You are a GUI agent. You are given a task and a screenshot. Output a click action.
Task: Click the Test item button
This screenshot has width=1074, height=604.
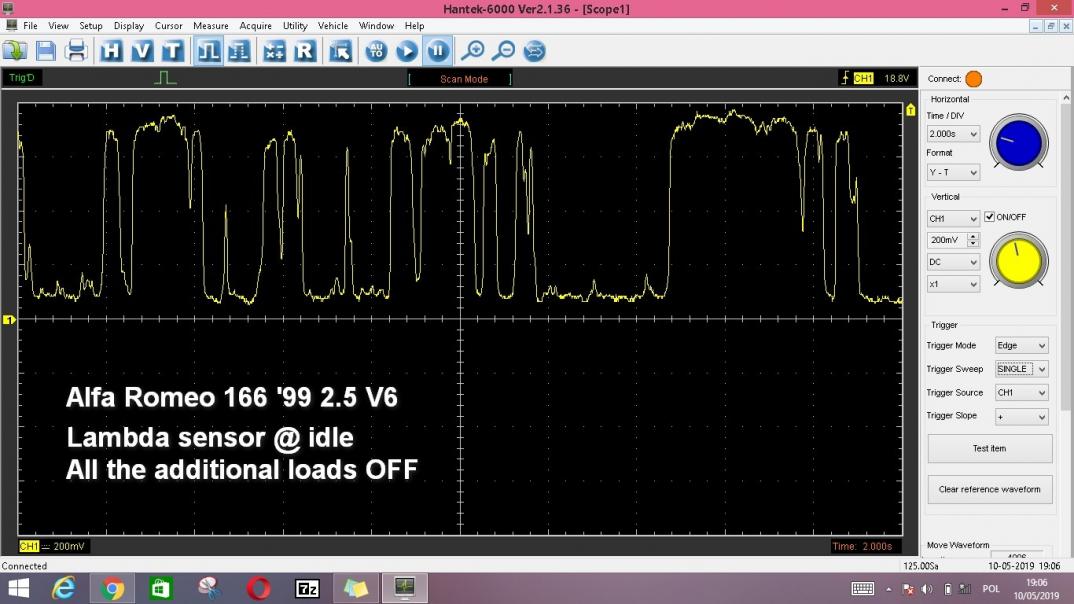pyautogui.click(x=990, y=449)
